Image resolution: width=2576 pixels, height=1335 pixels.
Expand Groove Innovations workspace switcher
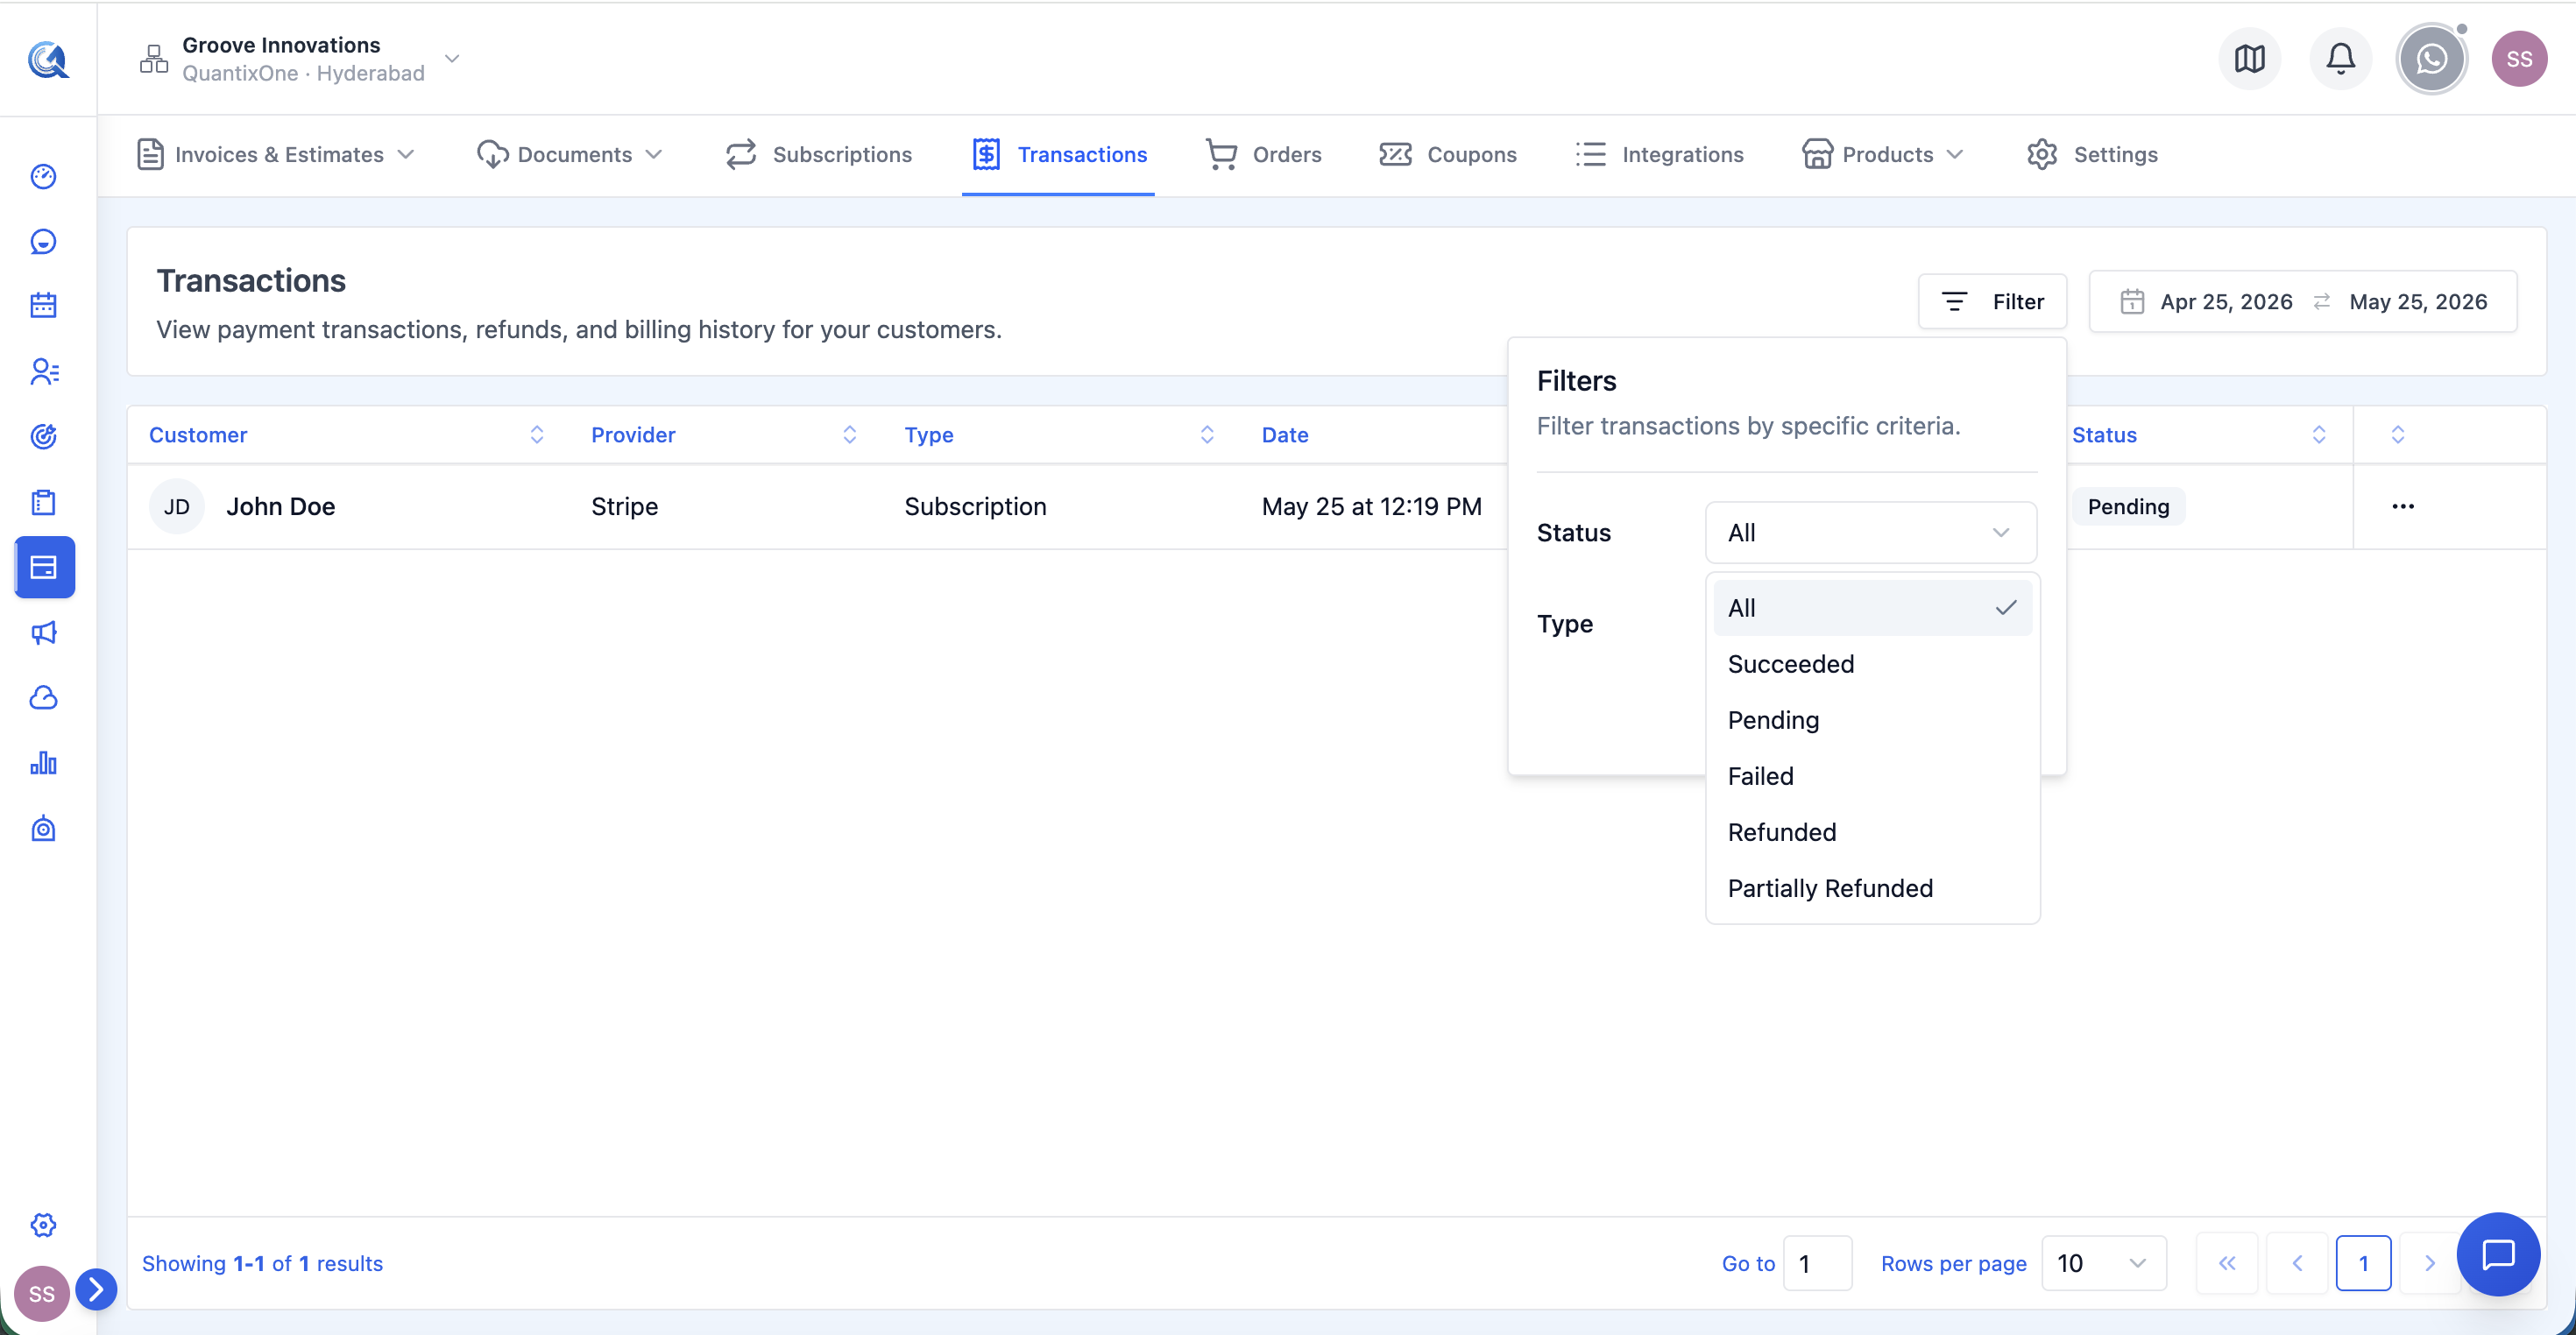coord(452,59)
